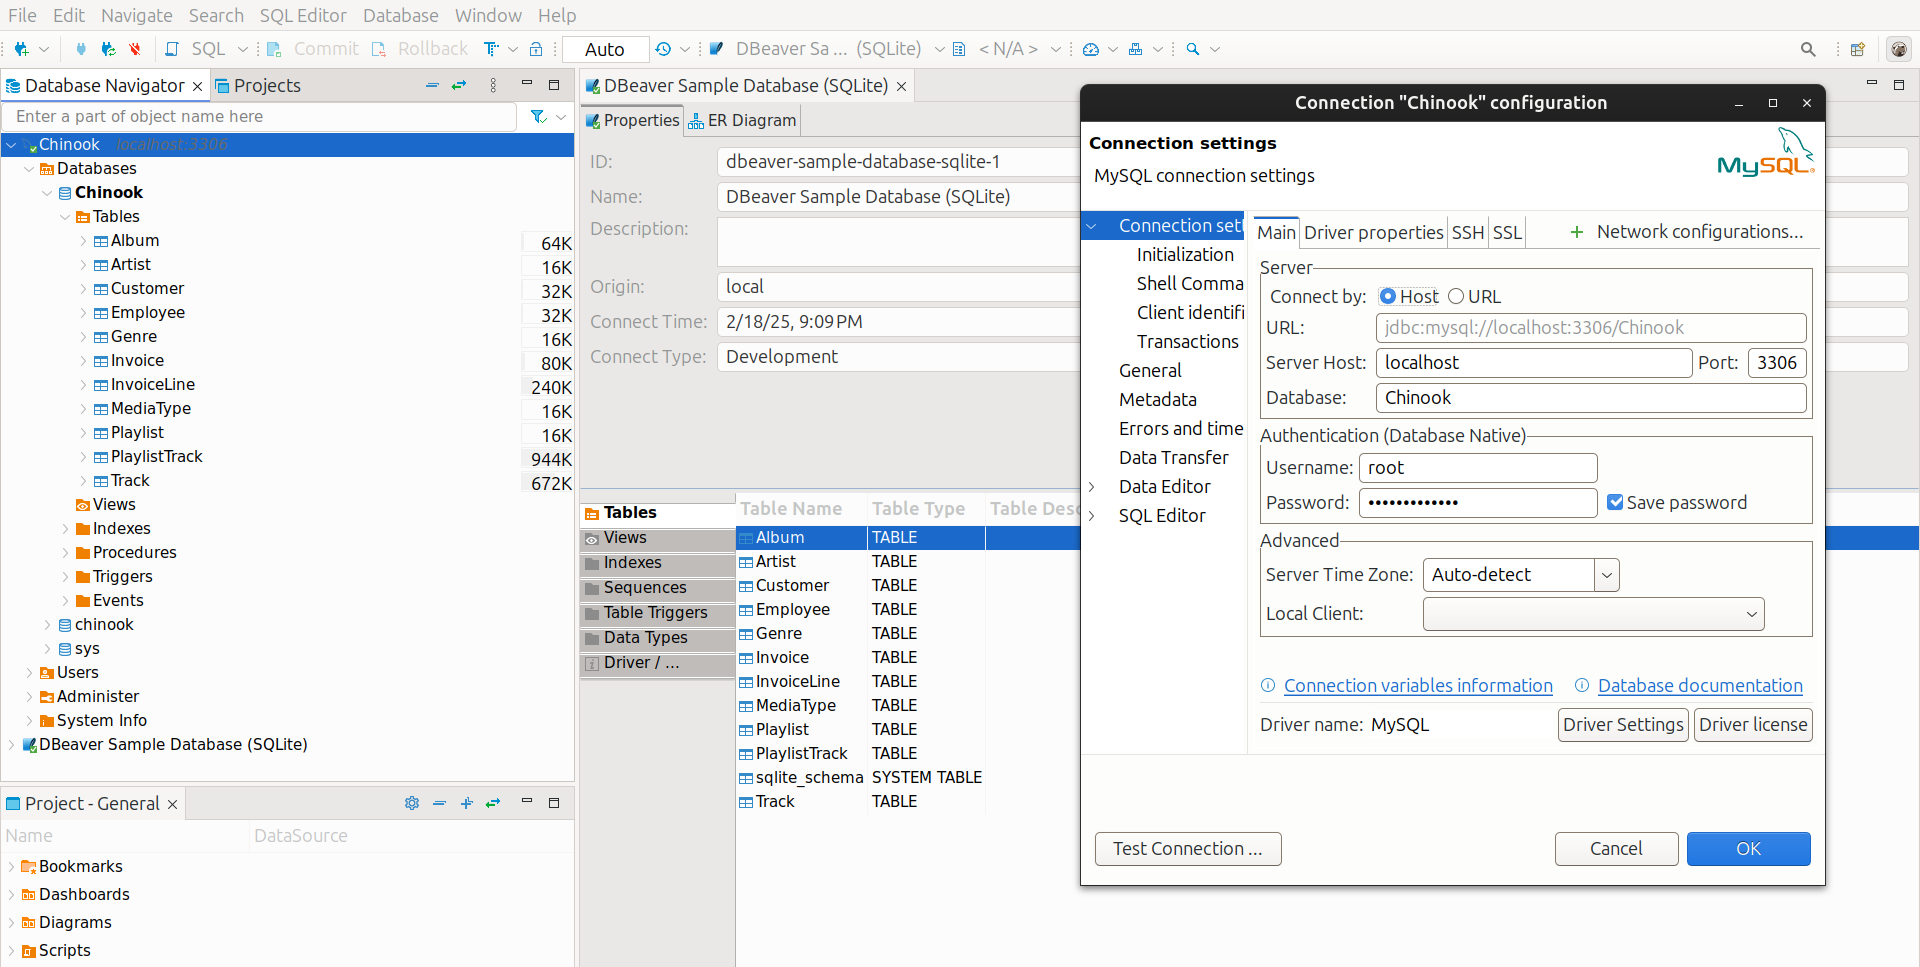Click link with editor arrows in Database Navigator
The image size is (1920, 967).
coord(459,86)
